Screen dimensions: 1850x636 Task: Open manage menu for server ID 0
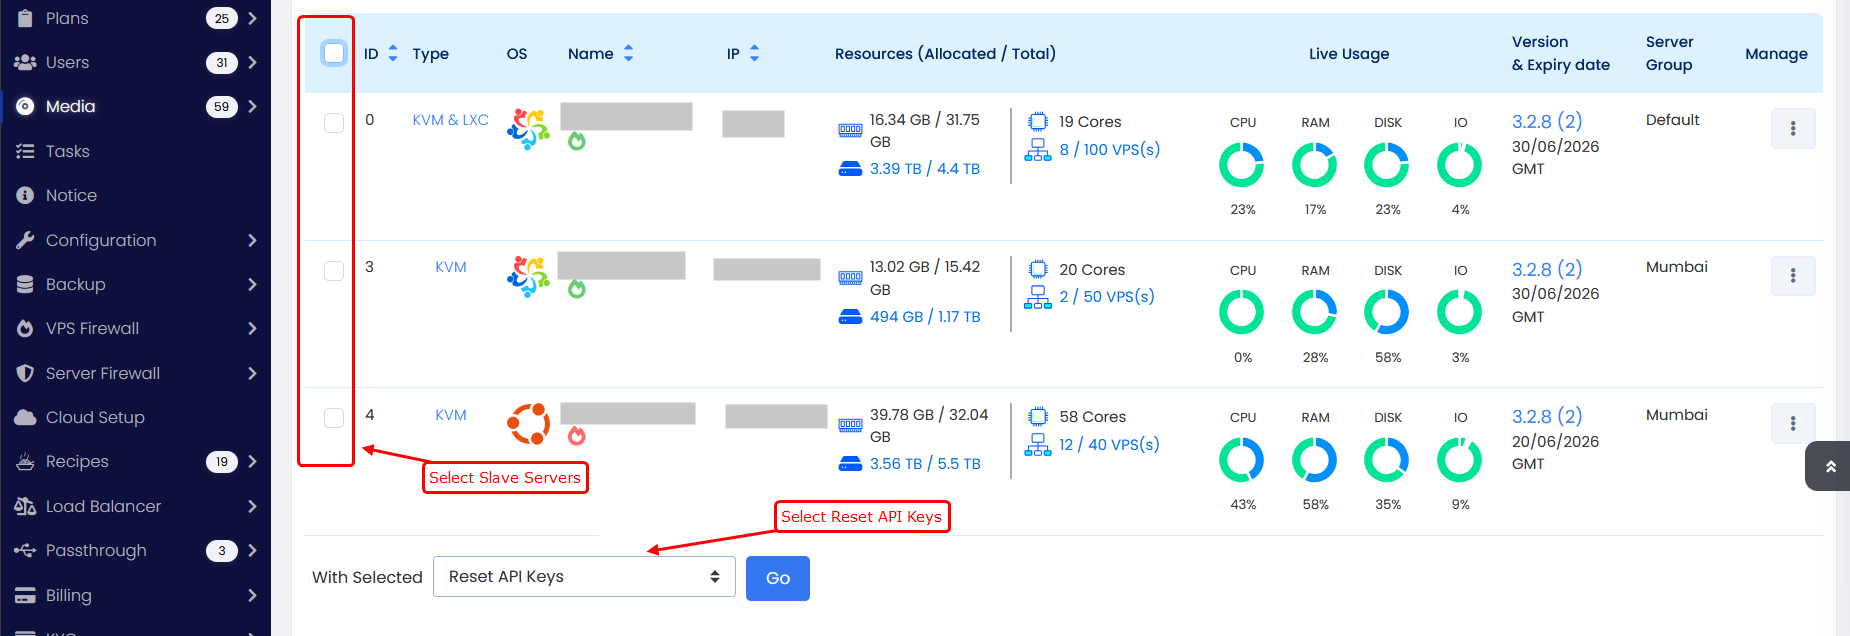1792,128
